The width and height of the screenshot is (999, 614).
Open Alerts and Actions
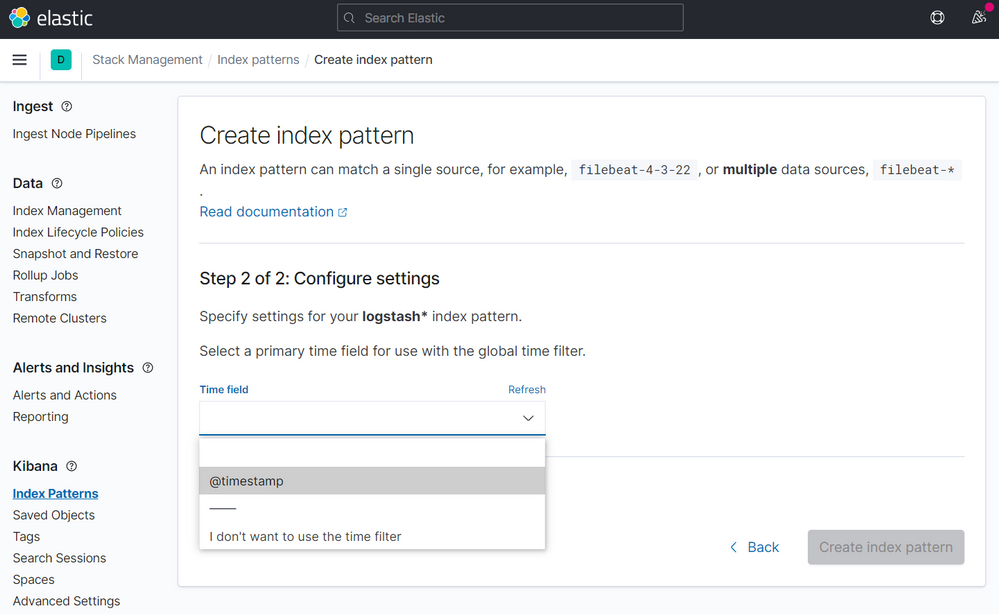64,396
